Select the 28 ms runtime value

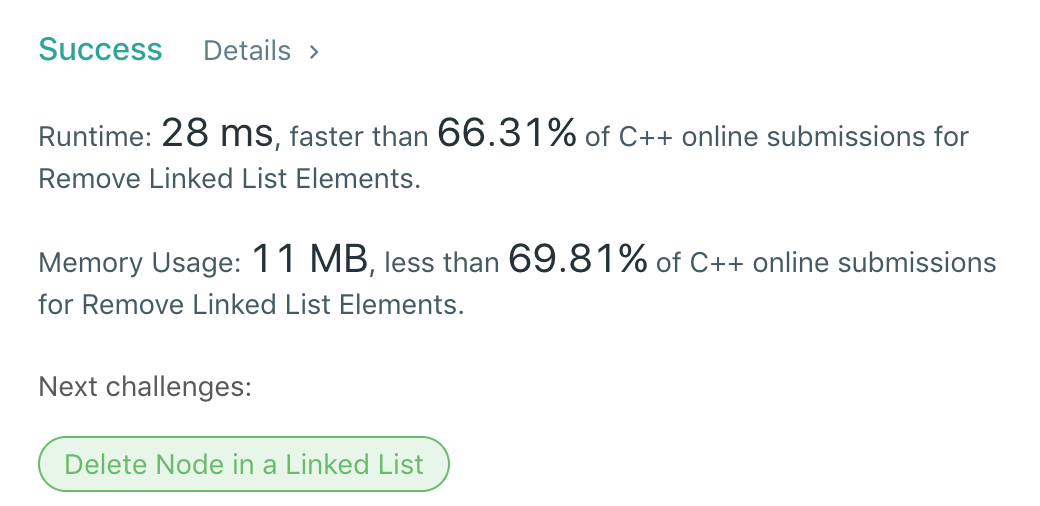pyautogui.click(x=216, y=134)
